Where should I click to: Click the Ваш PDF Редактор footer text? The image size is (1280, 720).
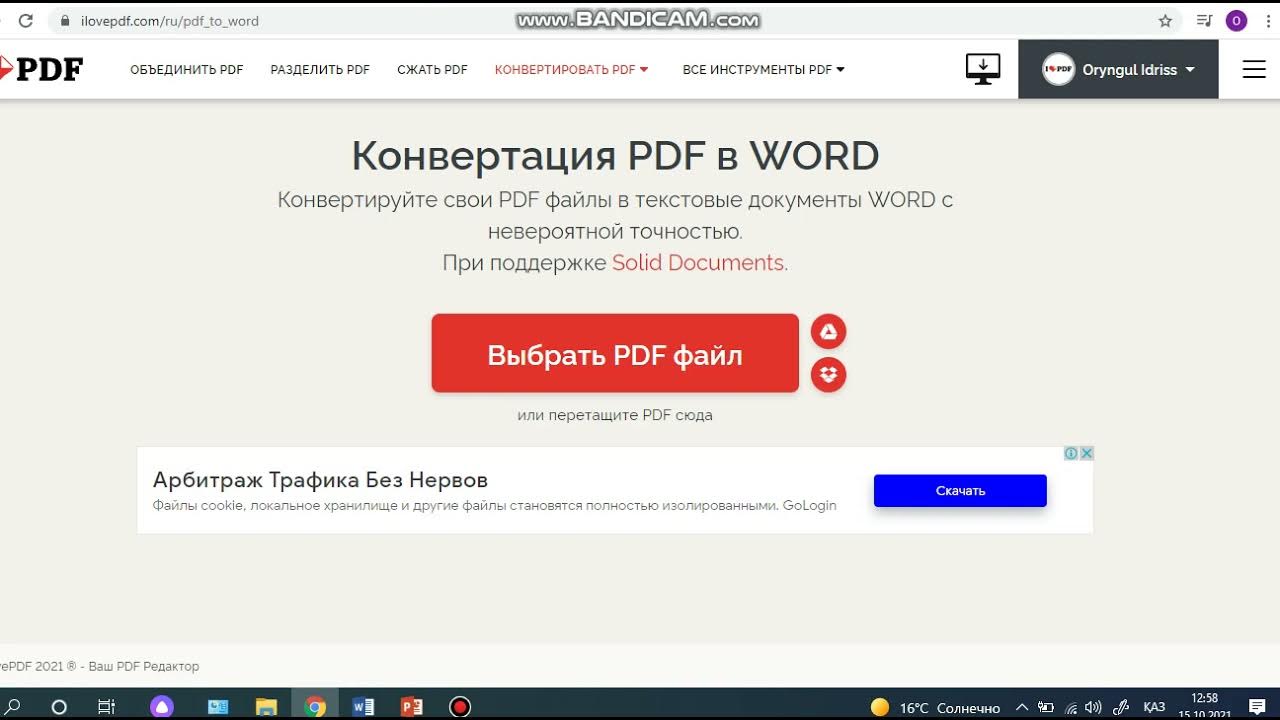144,666
